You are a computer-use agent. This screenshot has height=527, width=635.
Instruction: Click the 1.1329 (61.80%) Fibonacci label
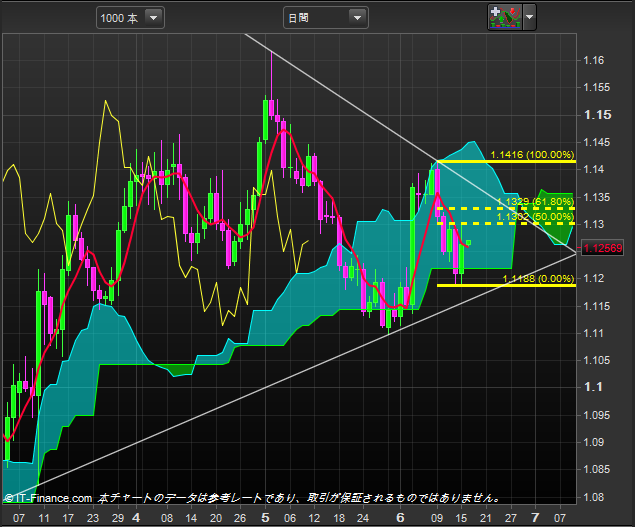coord(535,201)
